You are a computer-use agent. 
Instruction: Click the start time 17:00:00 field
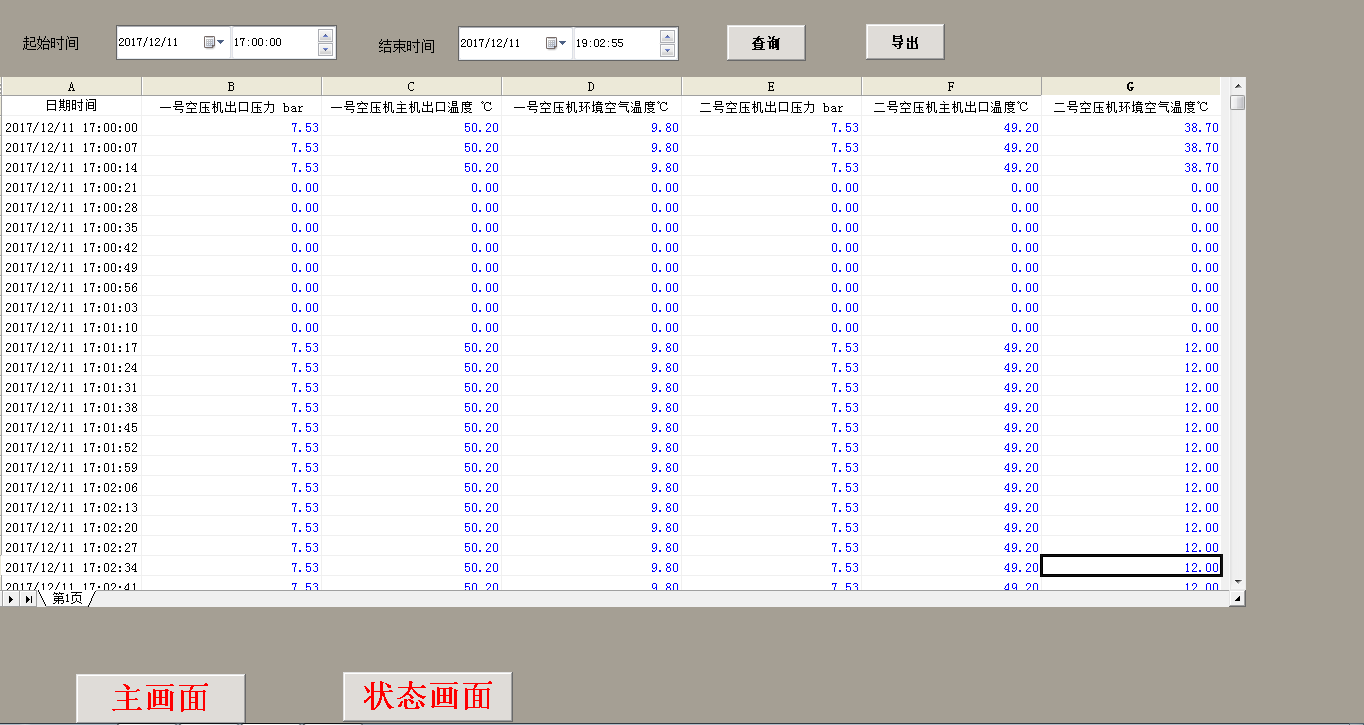click(x=272, y=43)
